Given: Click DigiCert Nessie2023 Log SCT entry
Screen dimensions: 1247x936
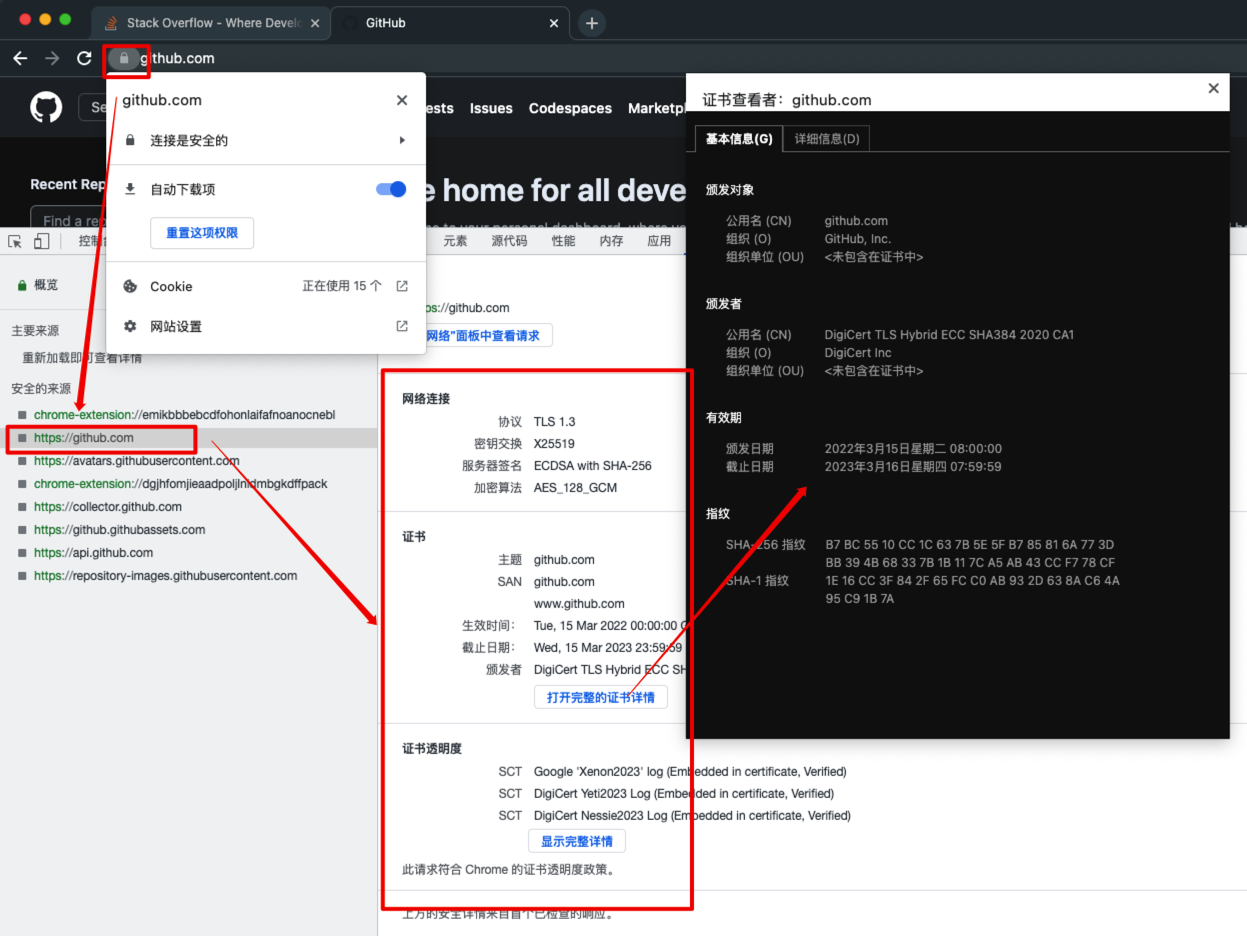Looking at the screenshot, I should (692, 816).
